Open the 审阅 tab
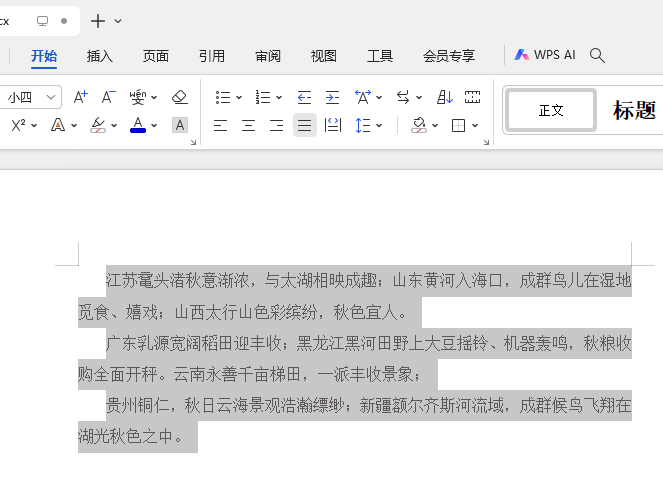This screenshot has width=663, height=492. click(x=268, y=56)
